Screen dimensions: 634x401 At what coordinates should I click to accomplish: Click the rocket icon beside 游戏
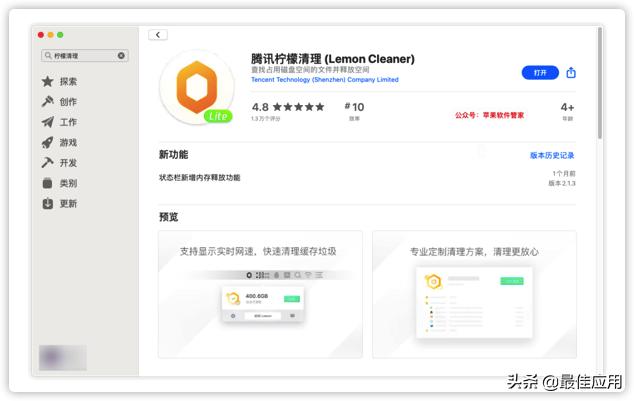tap(48, 142)
